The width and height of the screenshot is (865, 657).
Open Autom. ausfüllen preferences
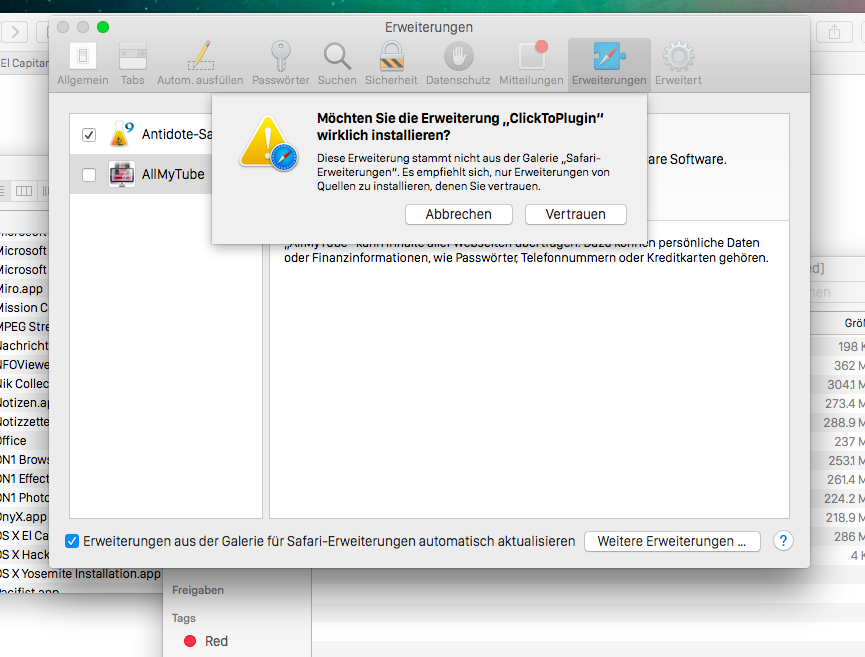pos(200,64)
